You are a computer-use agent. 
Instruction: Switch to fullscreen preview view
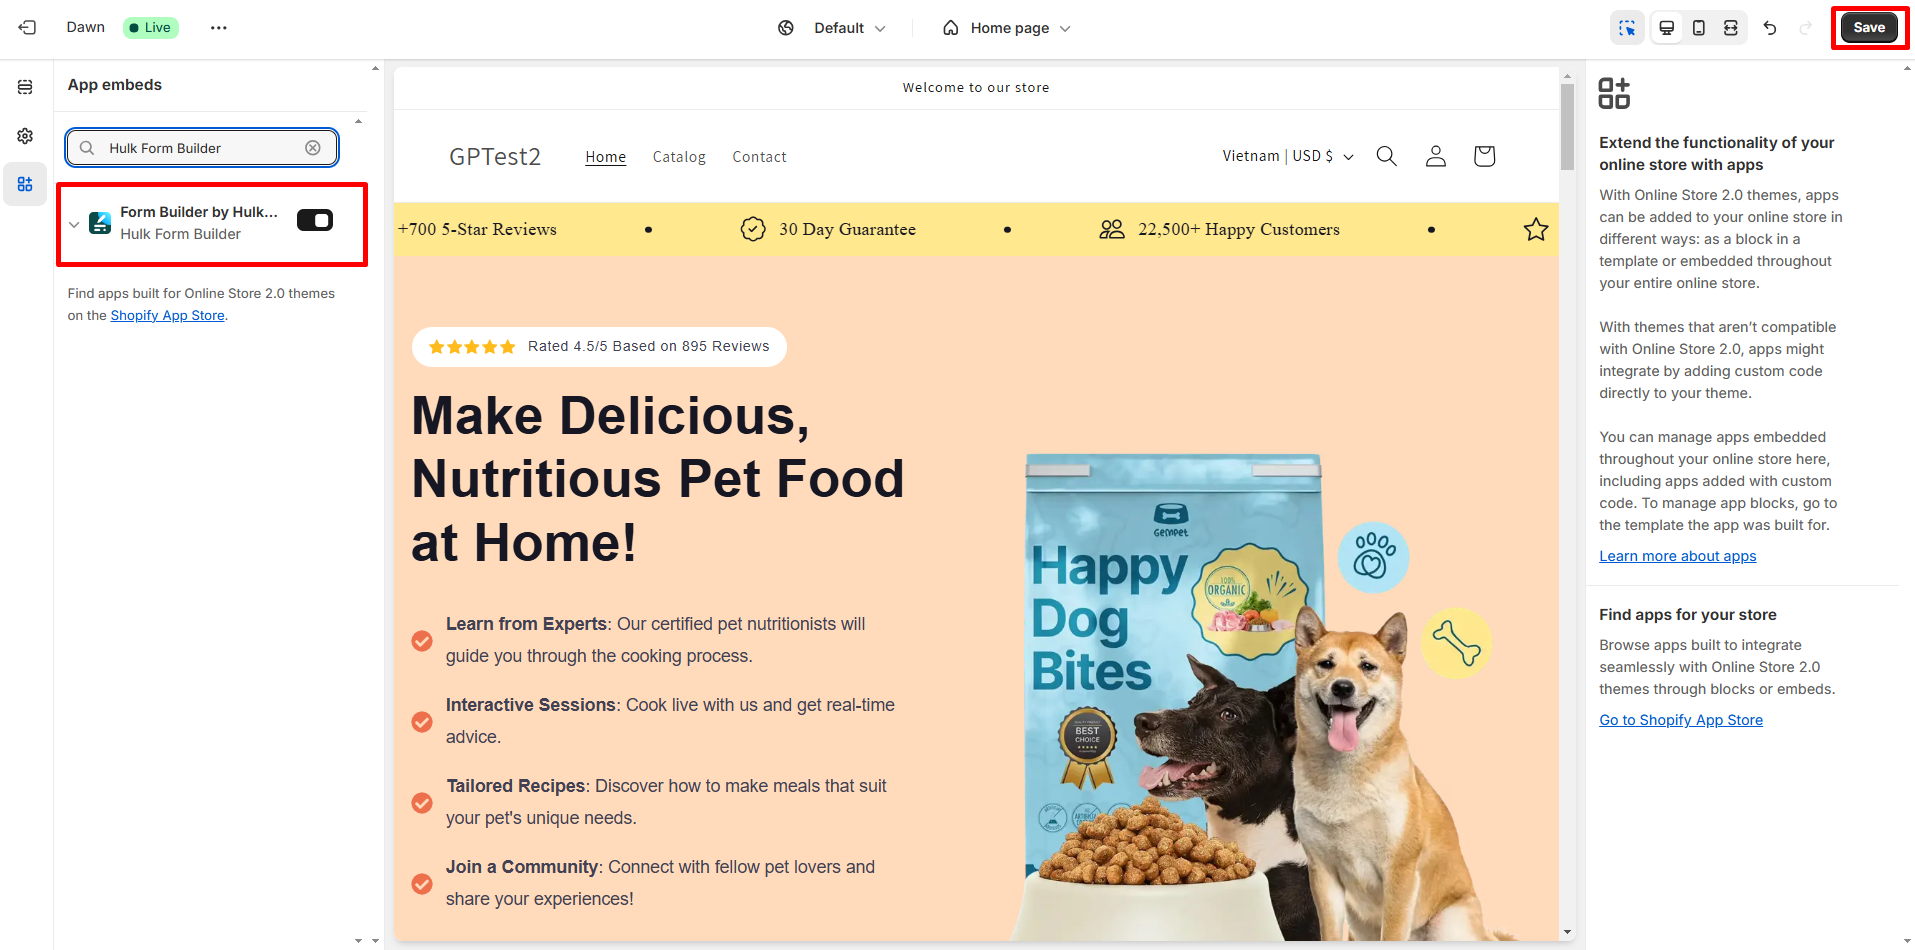point(1730,28)
